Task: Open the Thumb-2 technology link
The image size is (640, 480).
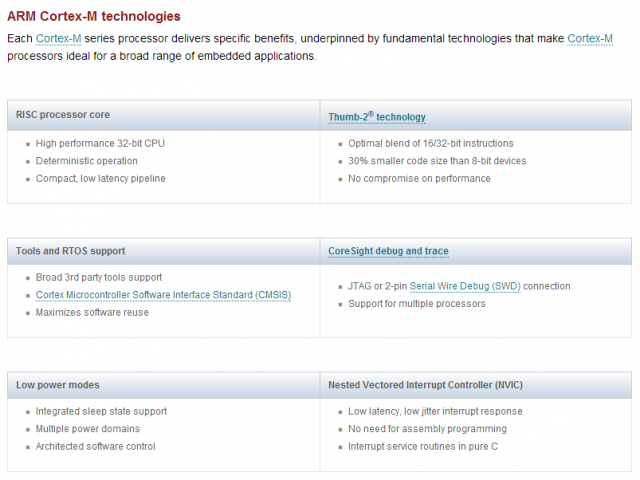Action: [x=377, y=117]
